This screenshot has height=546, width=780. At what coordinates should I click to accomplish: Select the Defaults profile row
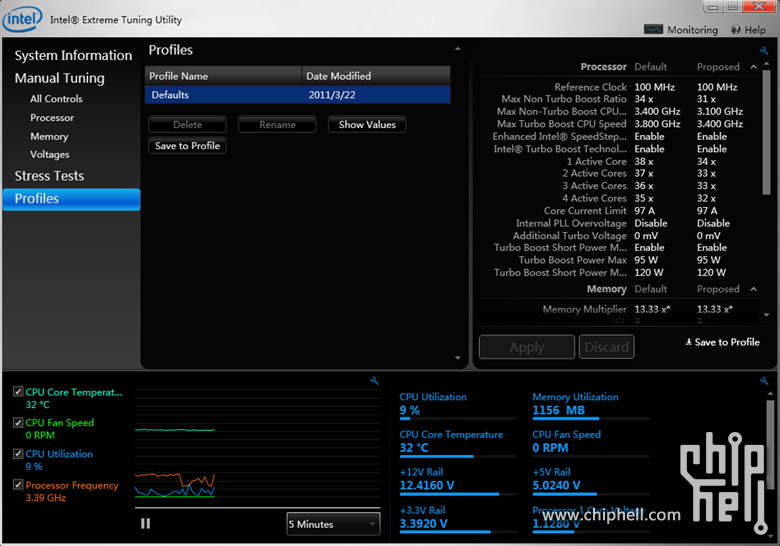[x=297, y=94]
